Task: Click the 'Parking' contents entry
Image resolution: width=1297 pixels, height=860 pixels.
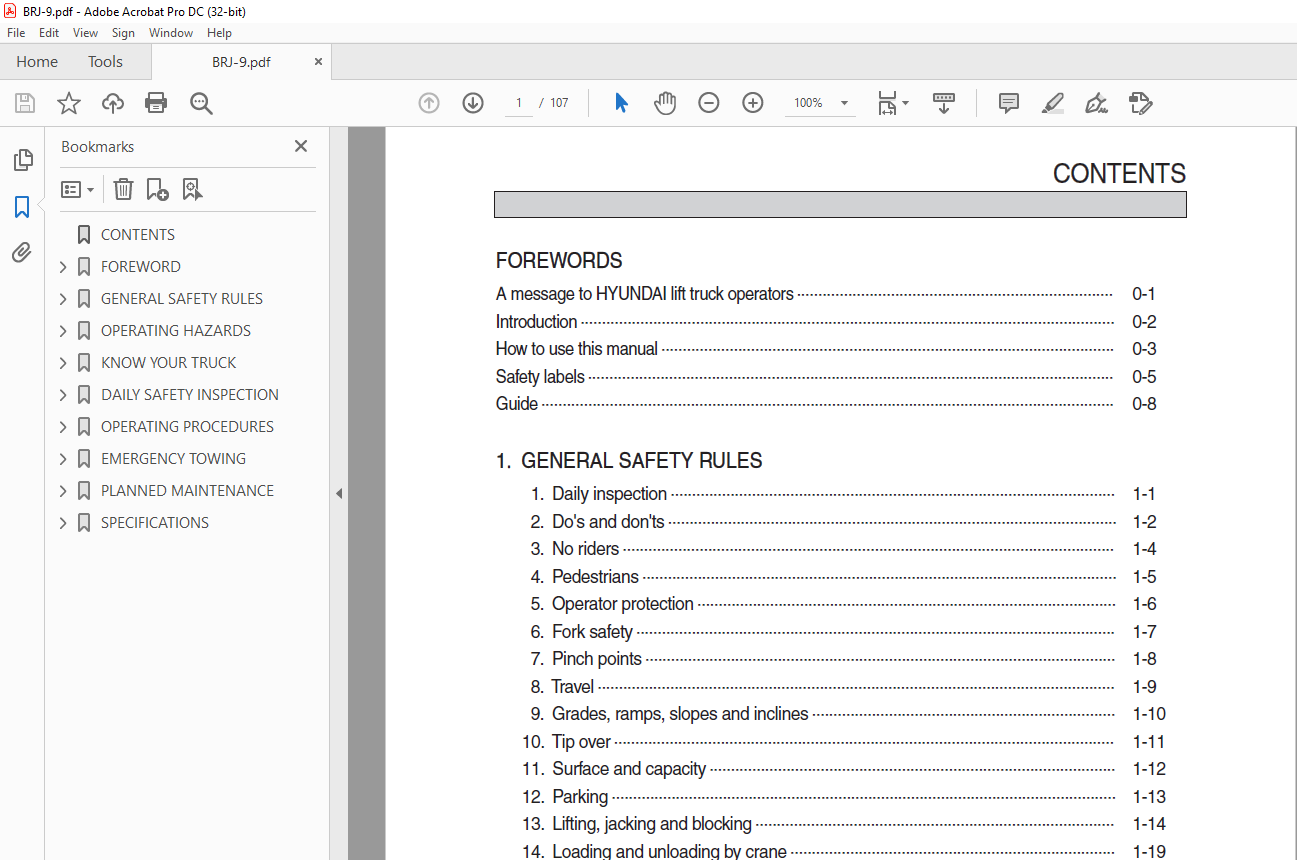Action: 580,797
